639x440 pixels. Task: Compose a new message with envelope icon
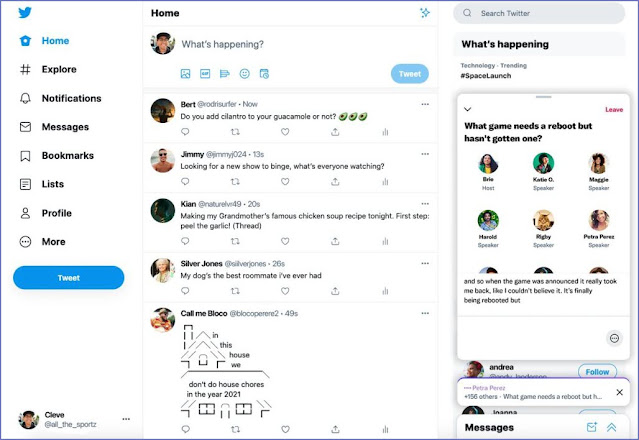[x=591, y=427]
